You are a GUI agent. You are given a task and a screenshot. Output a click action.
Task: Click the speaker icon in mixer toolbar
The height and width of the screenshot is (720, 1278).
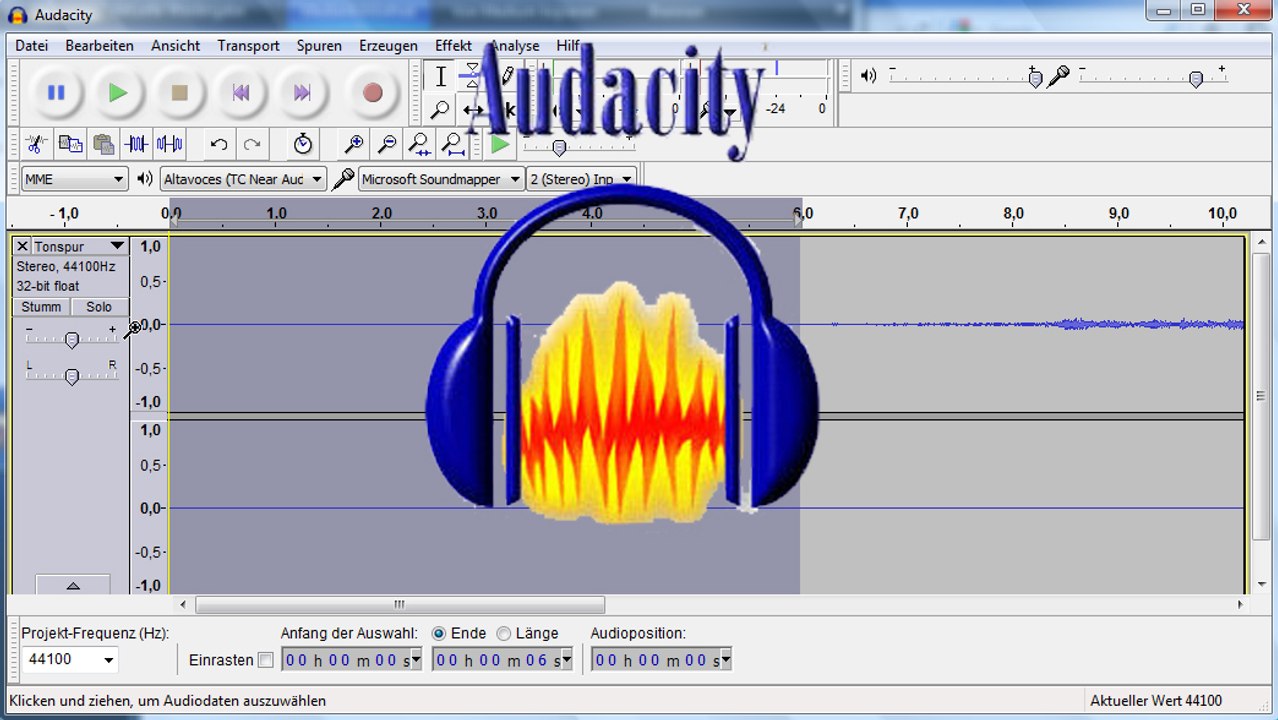(x=868, y=76)
